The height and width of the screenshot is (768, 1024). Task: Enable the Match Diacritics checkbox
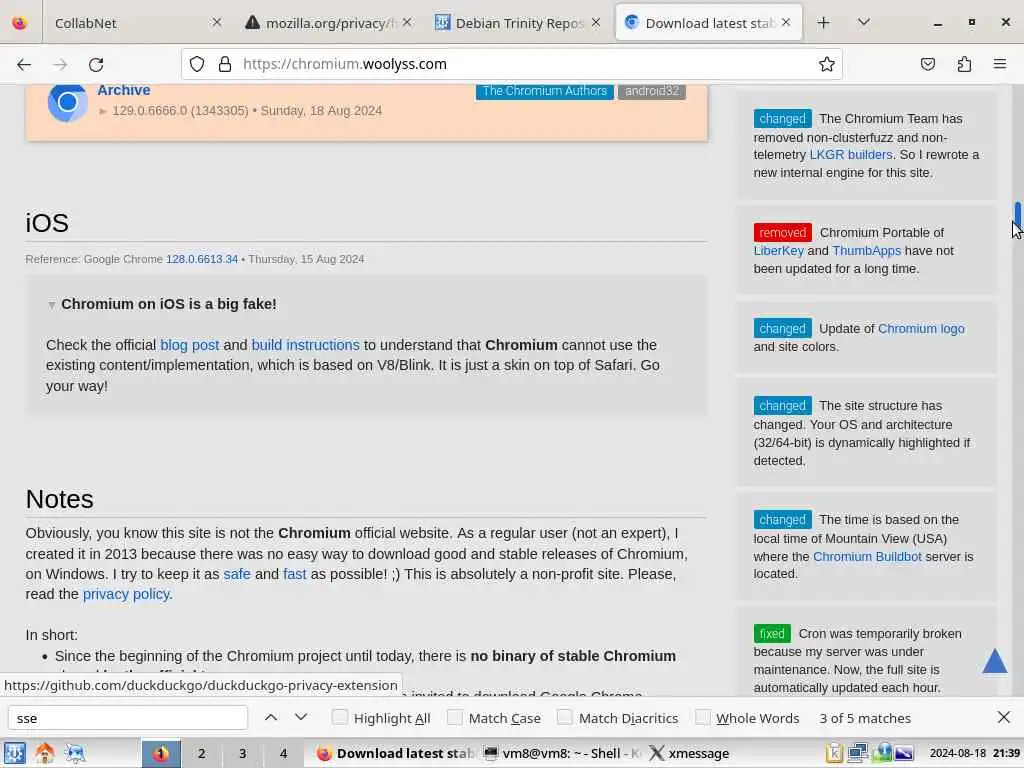click(564, 717)
